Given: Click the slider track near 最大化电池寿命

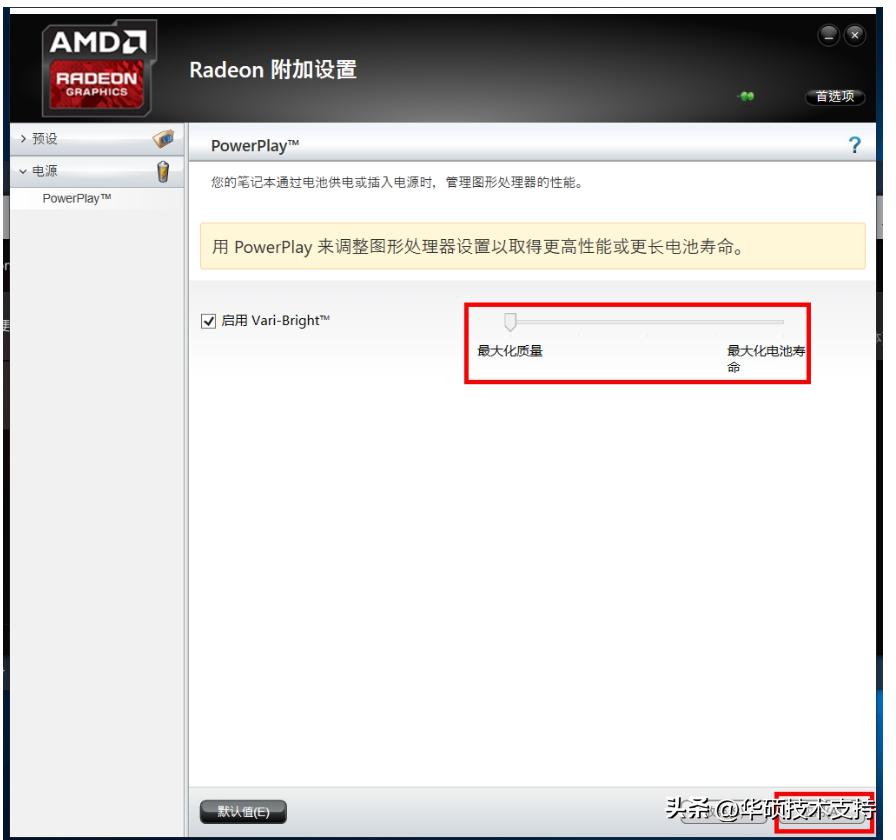Looking at the screenshot, I should [x=766, y=322].
